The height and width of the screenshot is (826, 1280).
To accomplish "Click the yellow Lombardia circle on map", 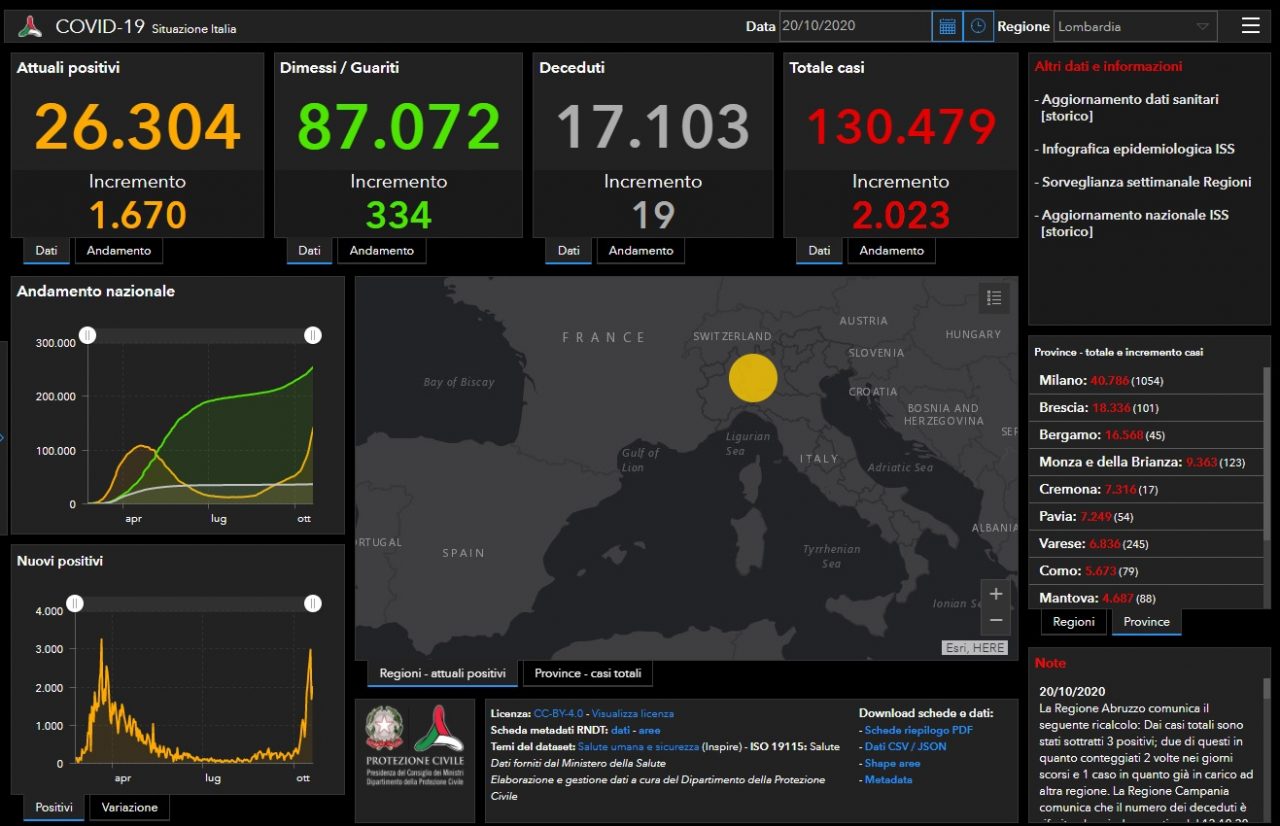I will 753,378.
